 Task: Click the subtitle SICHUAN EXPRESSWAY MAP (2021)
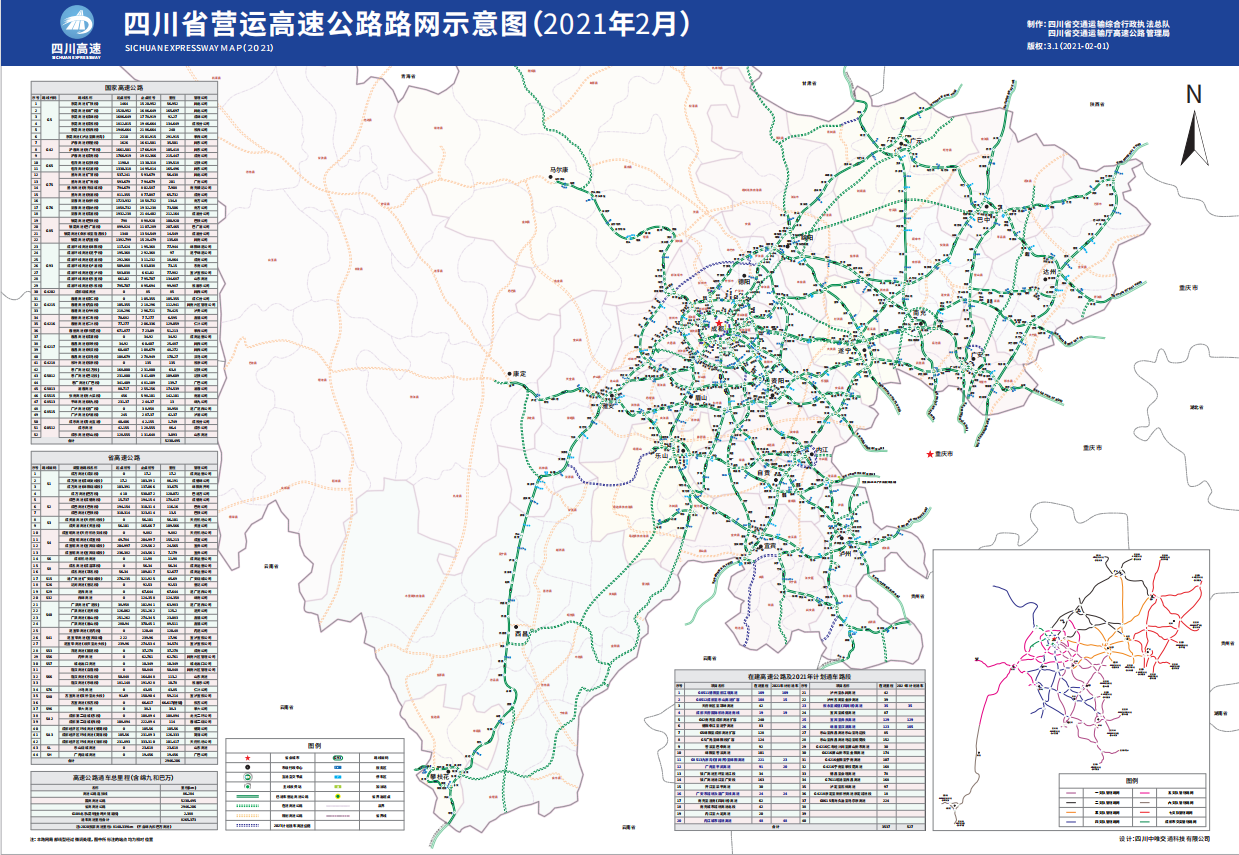[199, 47]
